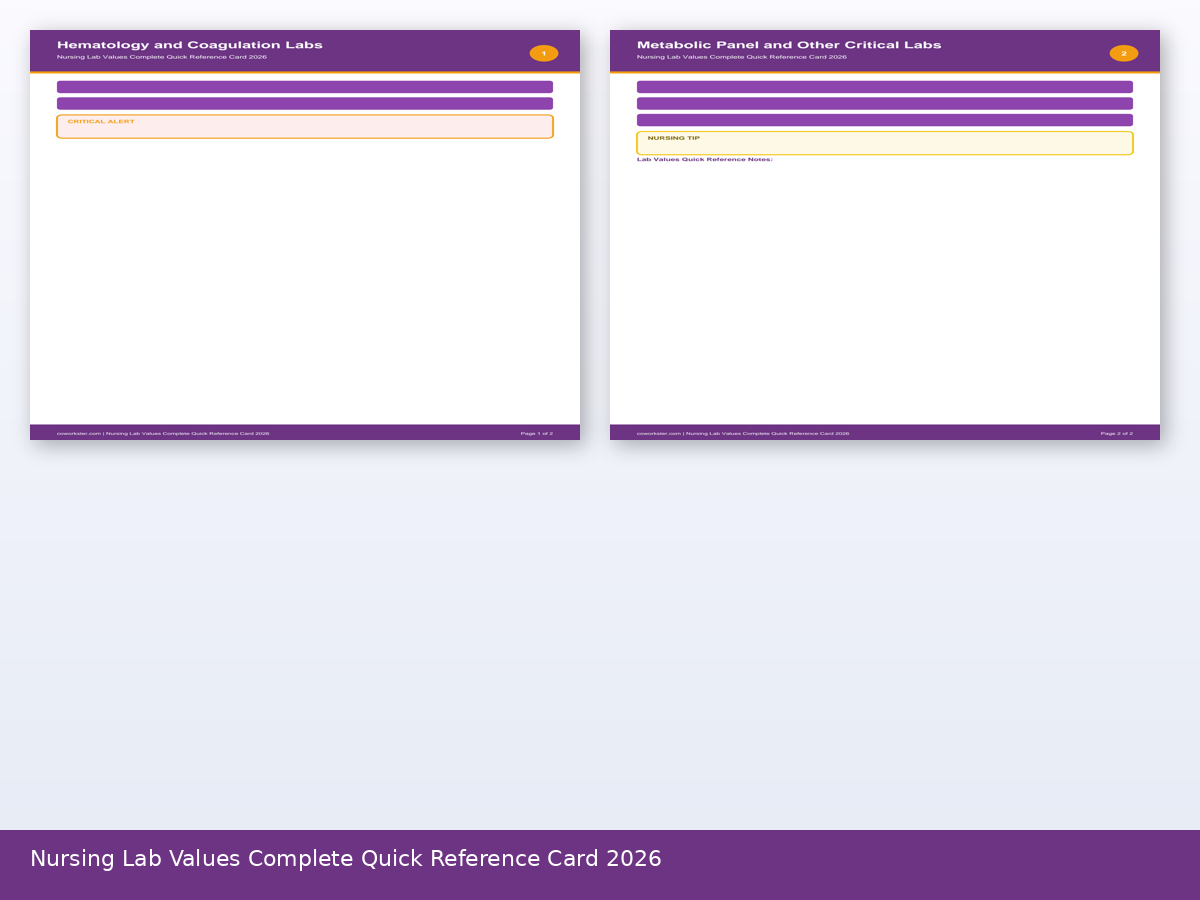Click the orange page 1 badge

click(x=544, y=53)
